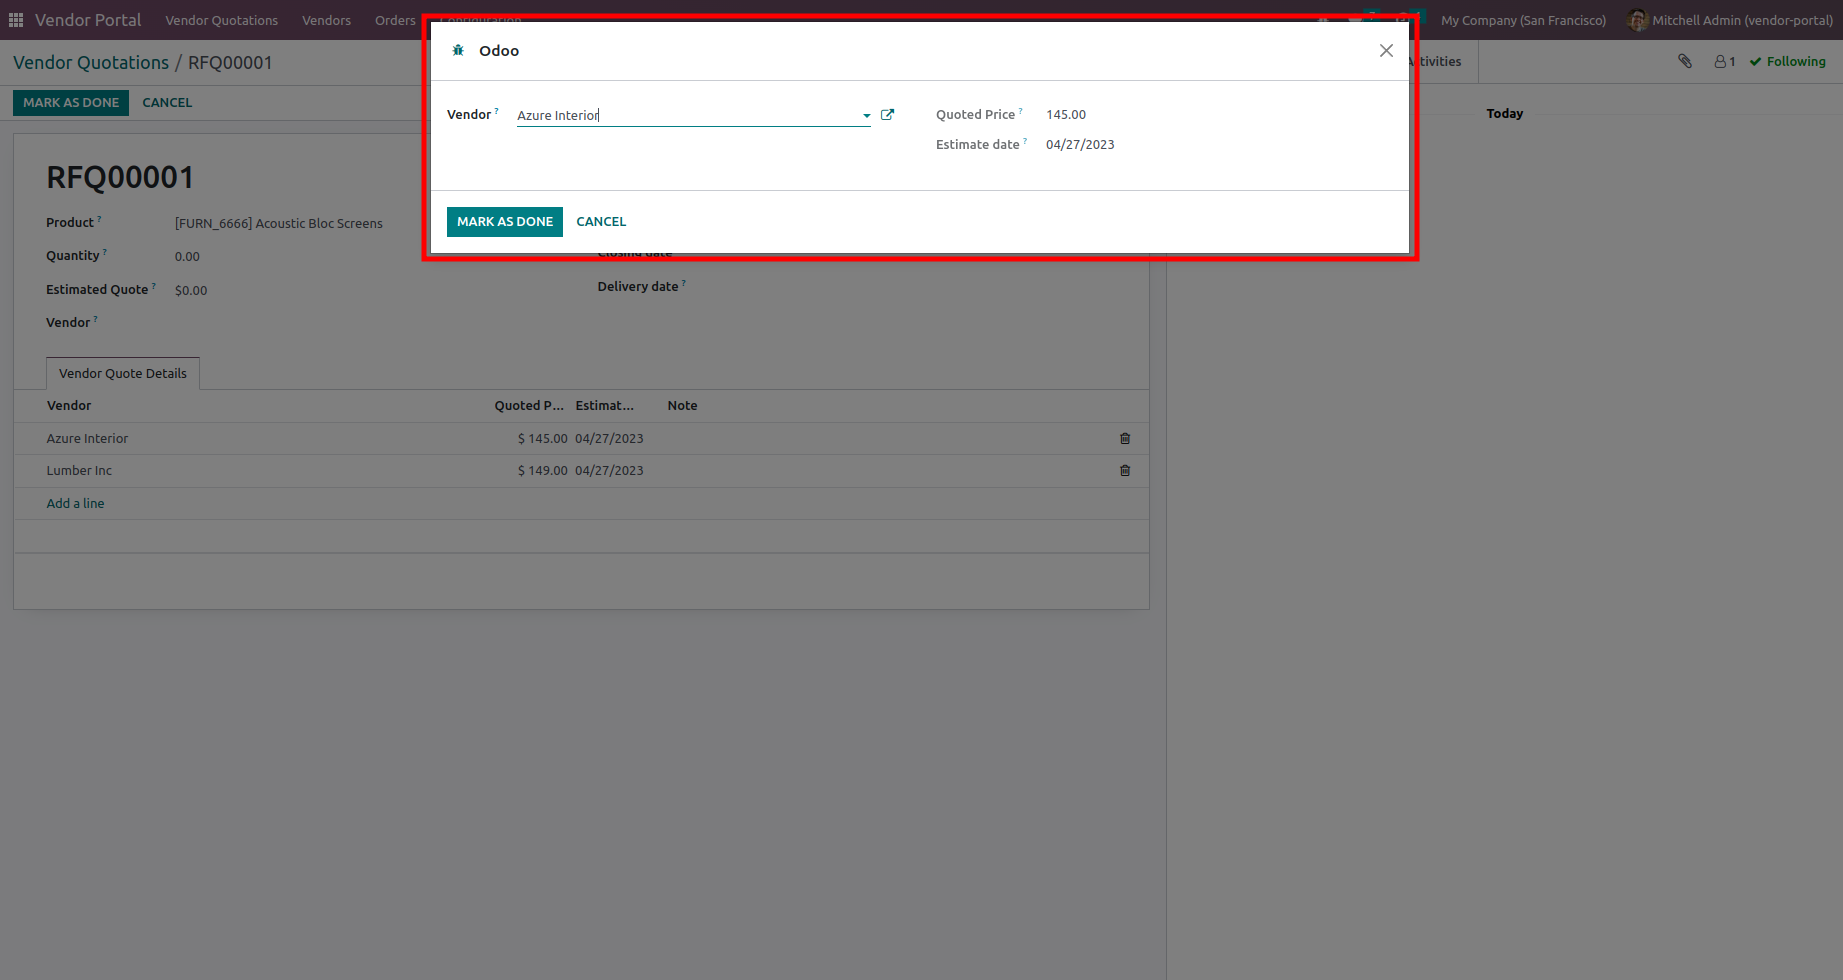Open the Vendor Quotations menu
This screenshot has height=980, width=1843.
(x=222, y=20)
